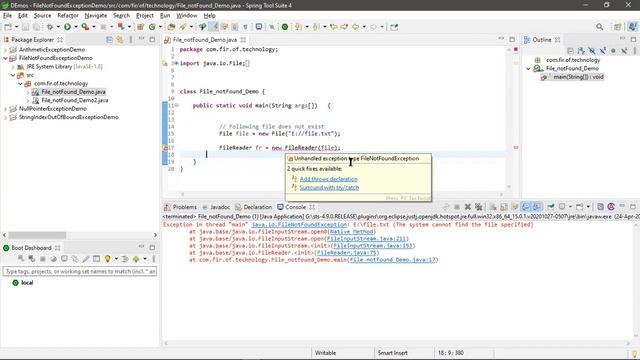The width and height of the screenshot is (640, 360).
Task: Open the Navigate menu
Action: coord(96,16)
